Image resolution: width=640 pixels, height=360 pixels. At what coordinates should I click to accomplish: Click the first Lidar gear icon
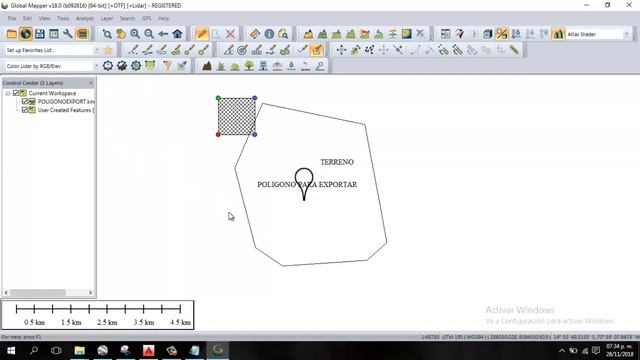point(108,66)
